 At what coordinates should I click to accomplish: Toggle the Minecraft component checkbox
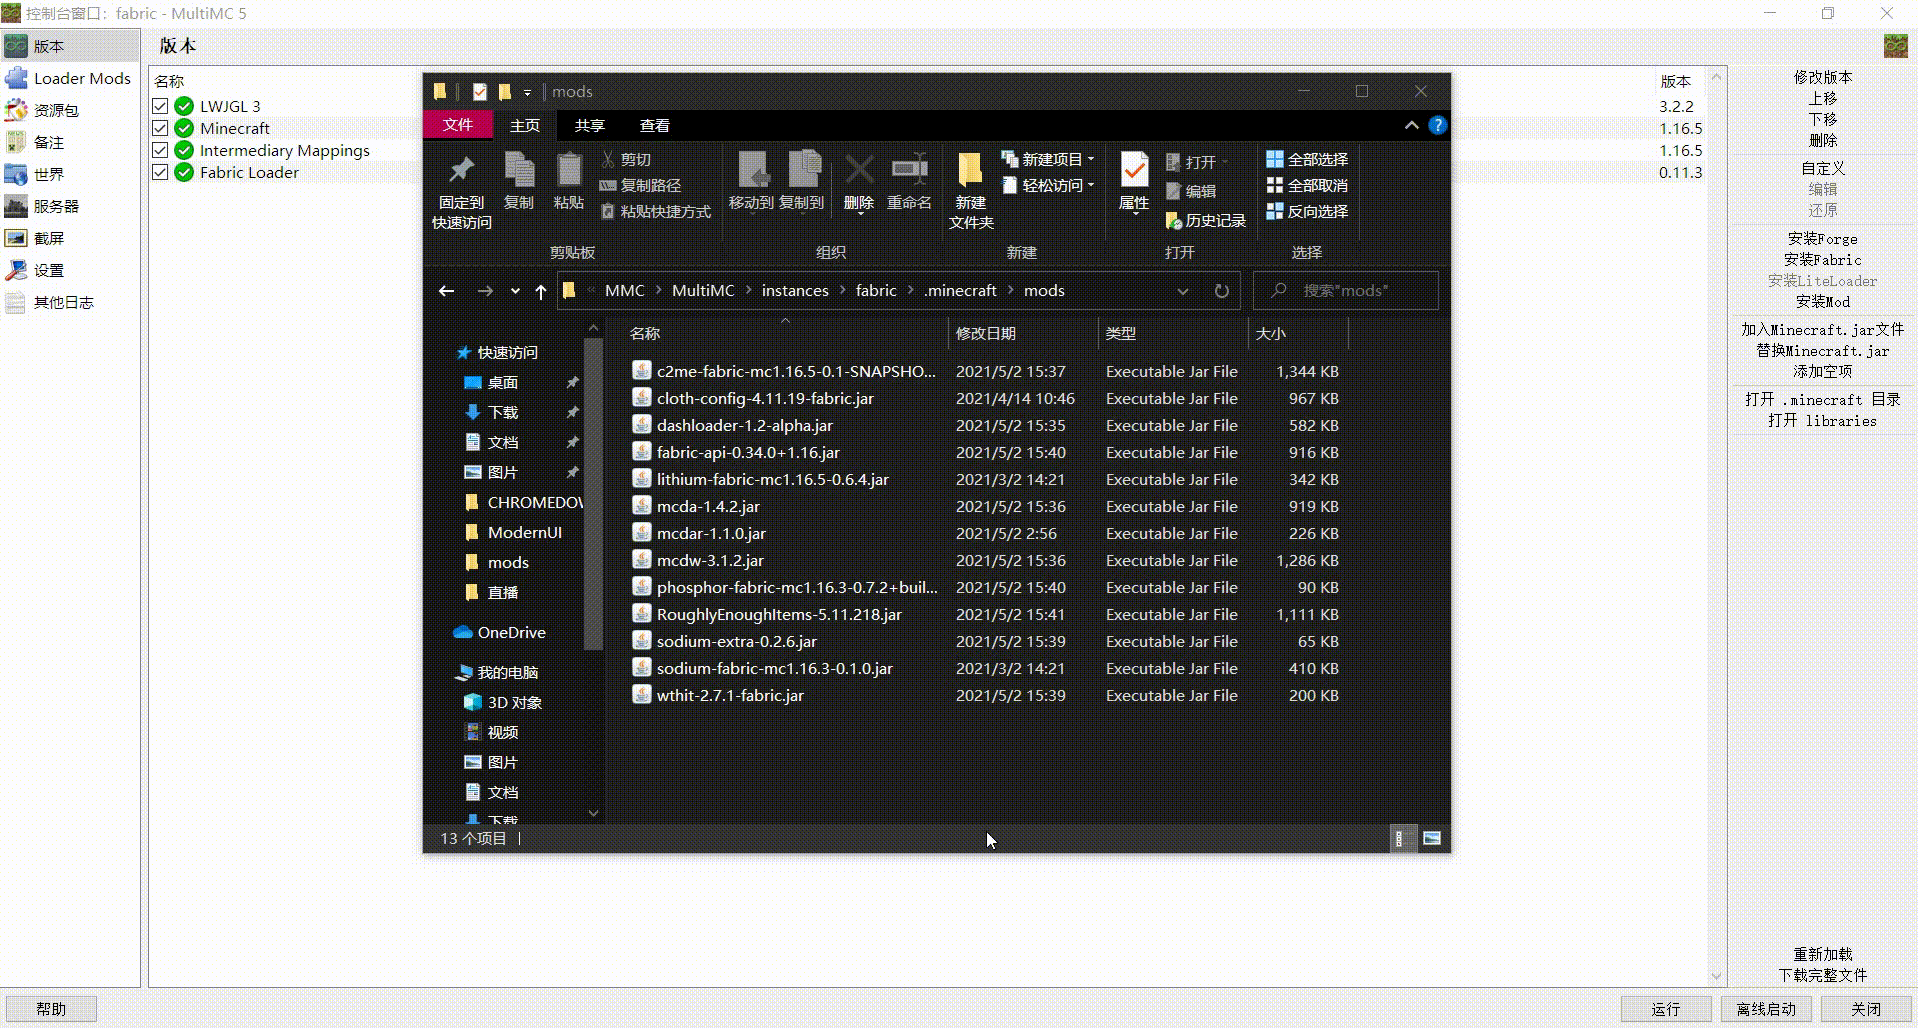[x=160, y=128]
